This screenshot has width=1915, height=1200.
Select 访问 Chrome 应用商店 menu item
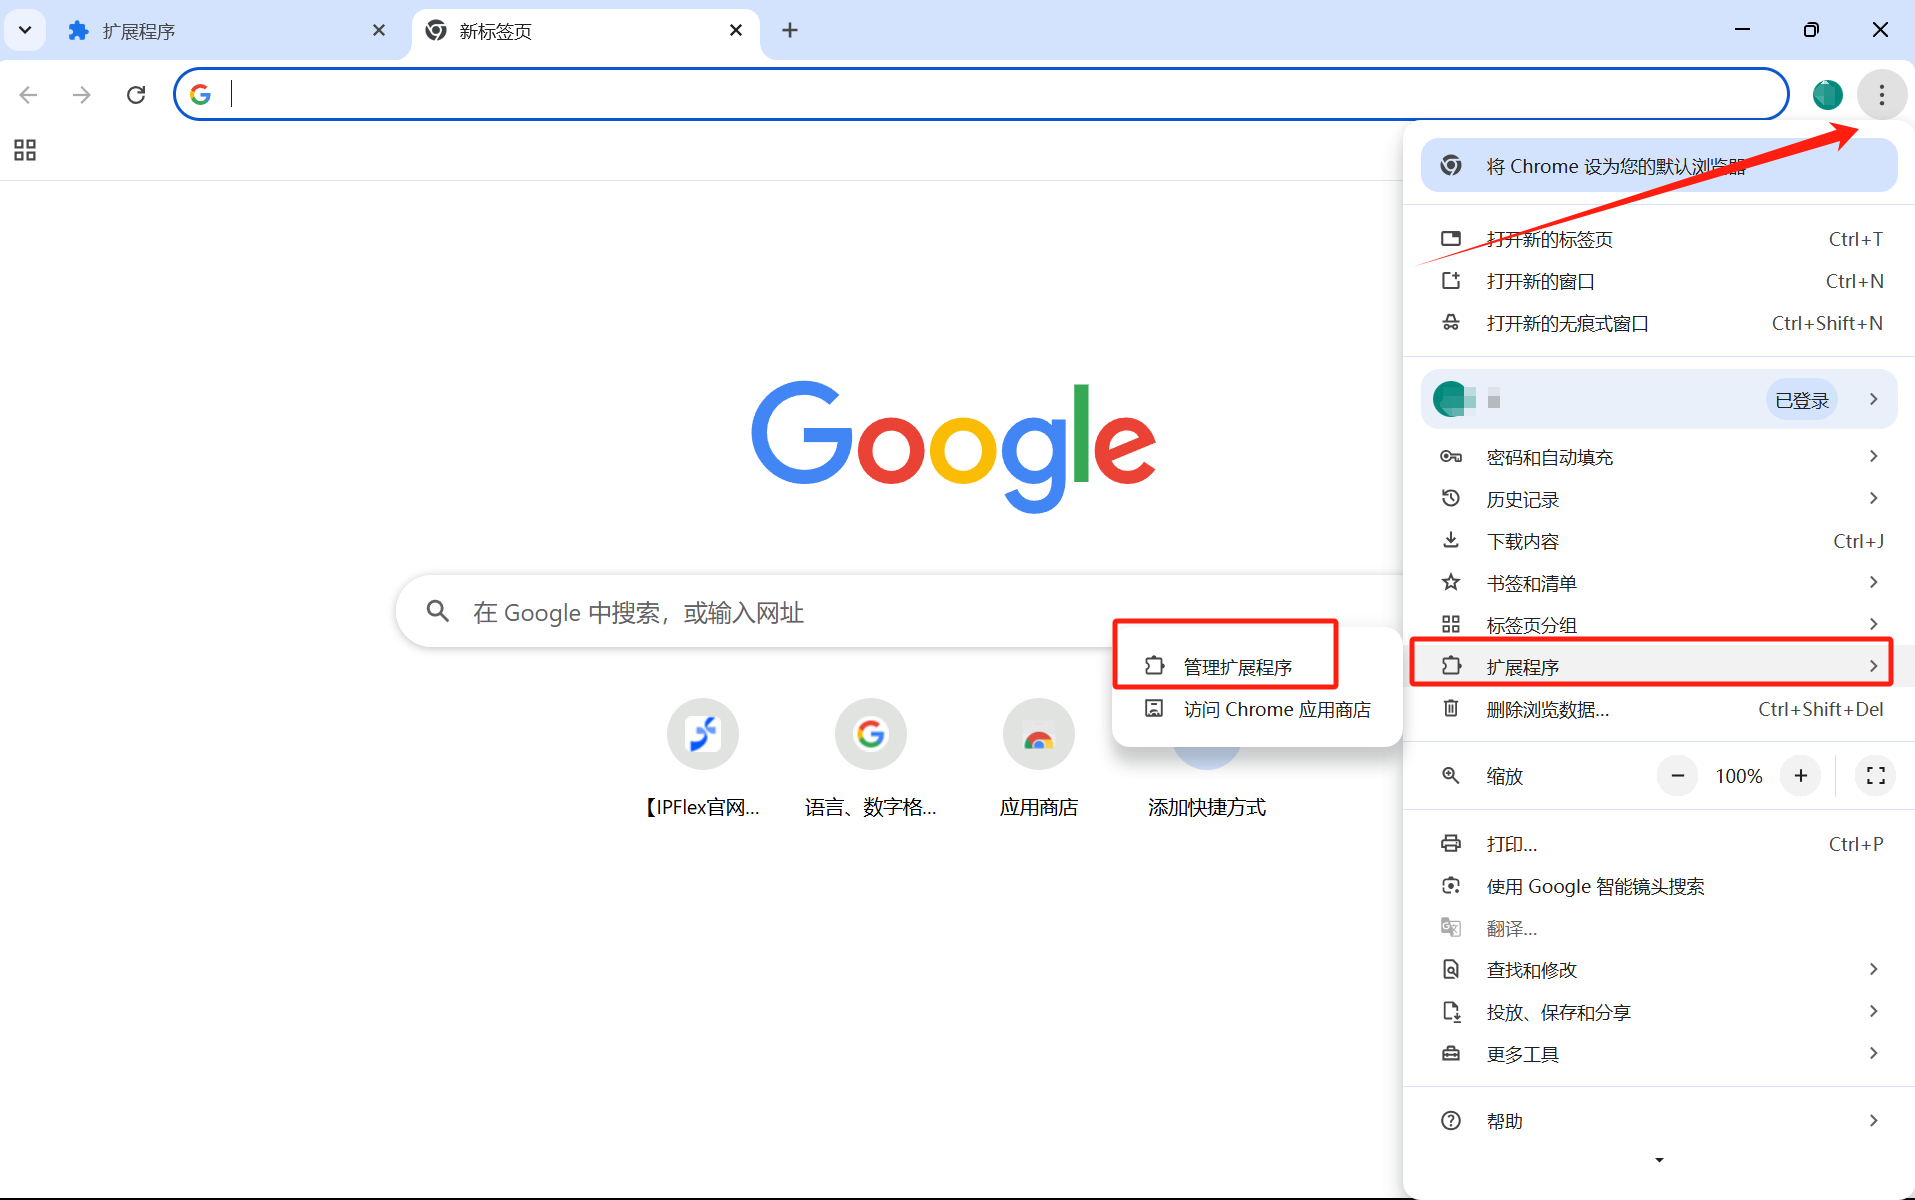(1276, 709)
